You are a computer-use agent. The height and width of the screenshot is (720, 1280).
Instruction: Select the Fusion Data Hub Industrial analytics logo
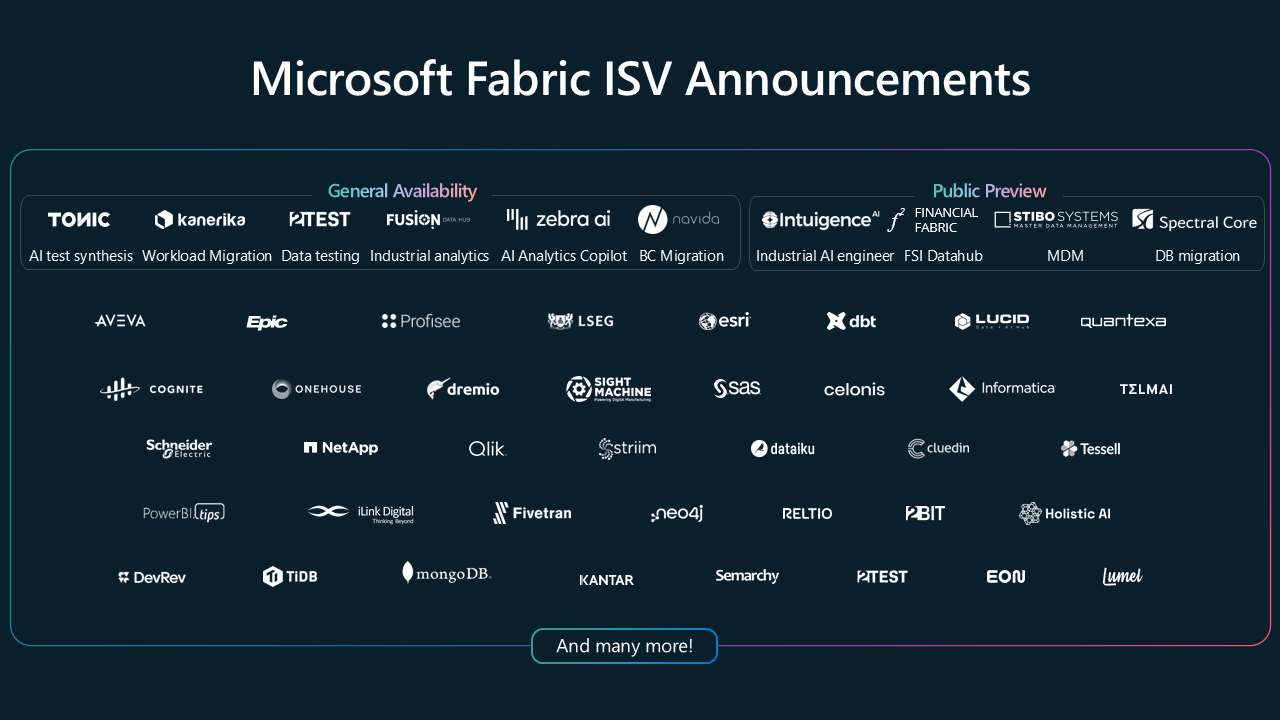(x=428, y=219)
